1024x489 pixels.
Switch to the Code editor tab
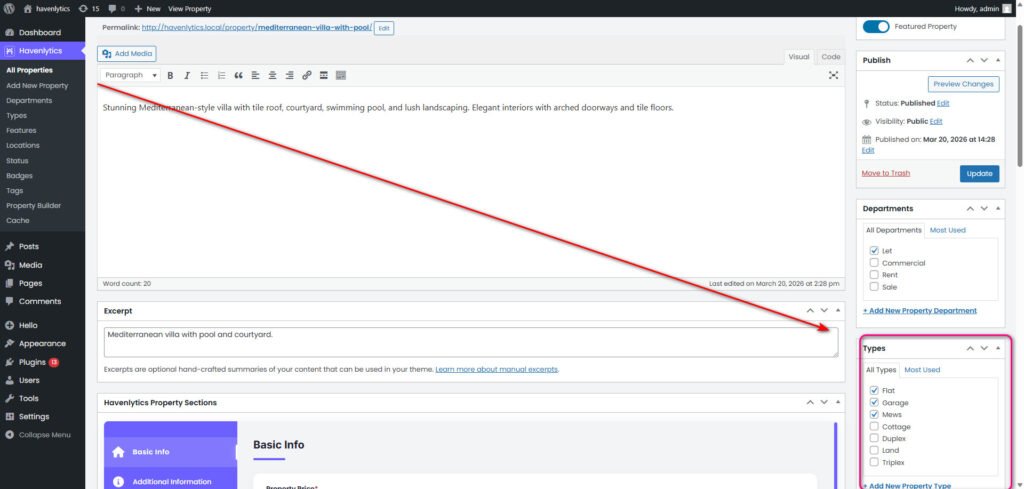(x=831, y=57)
